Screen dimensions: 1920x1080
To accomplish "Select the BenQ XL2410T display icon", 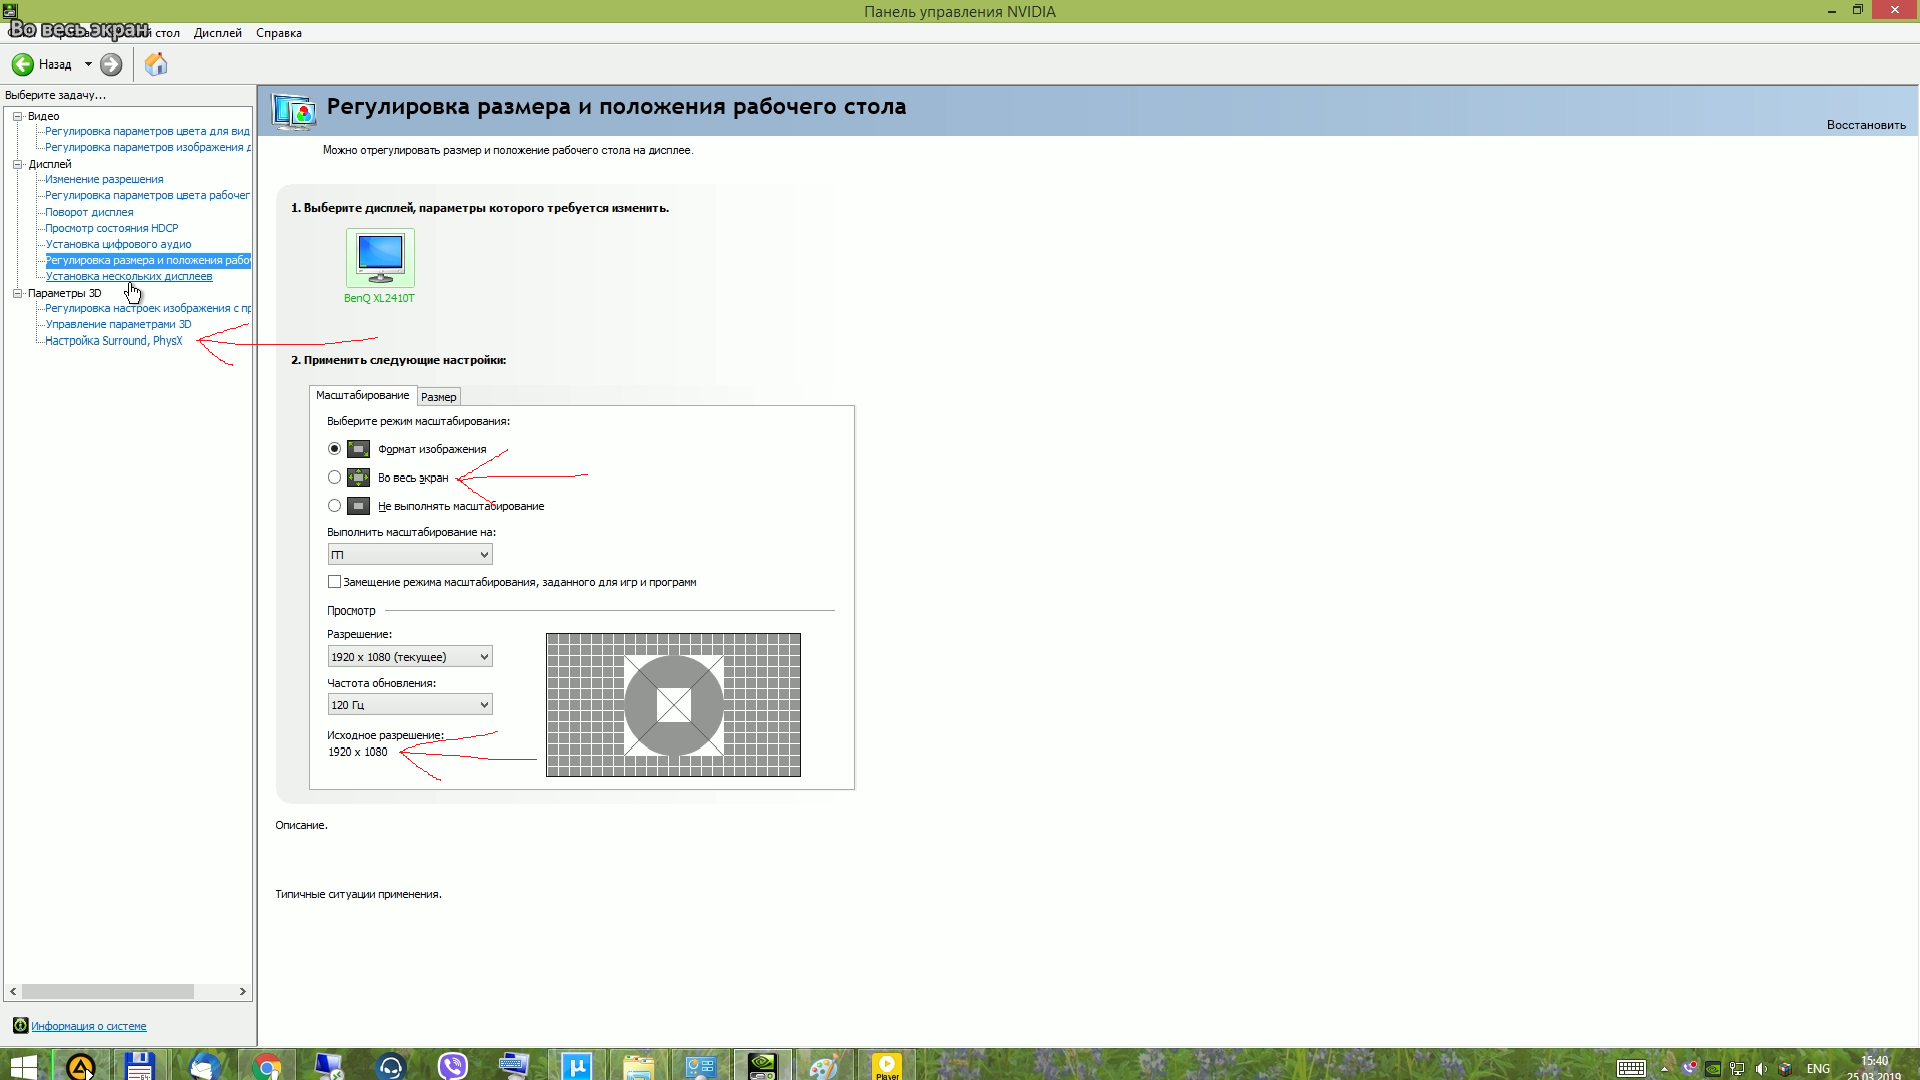I will point(380,258).
